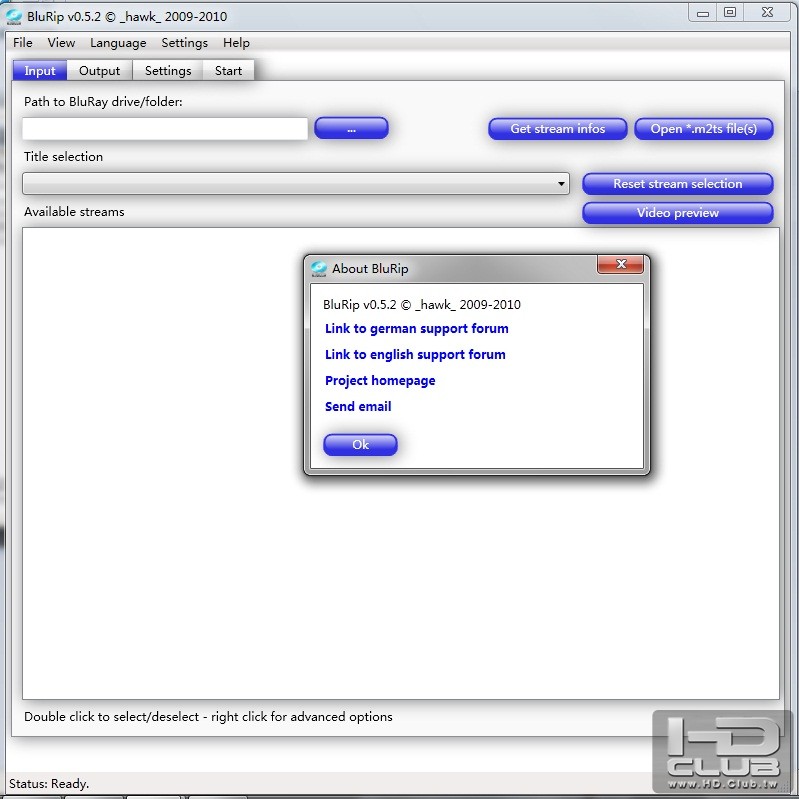The width and height of the screenshot is (799, 799).
Task: Click Get stream infos button
Action: 557,128
